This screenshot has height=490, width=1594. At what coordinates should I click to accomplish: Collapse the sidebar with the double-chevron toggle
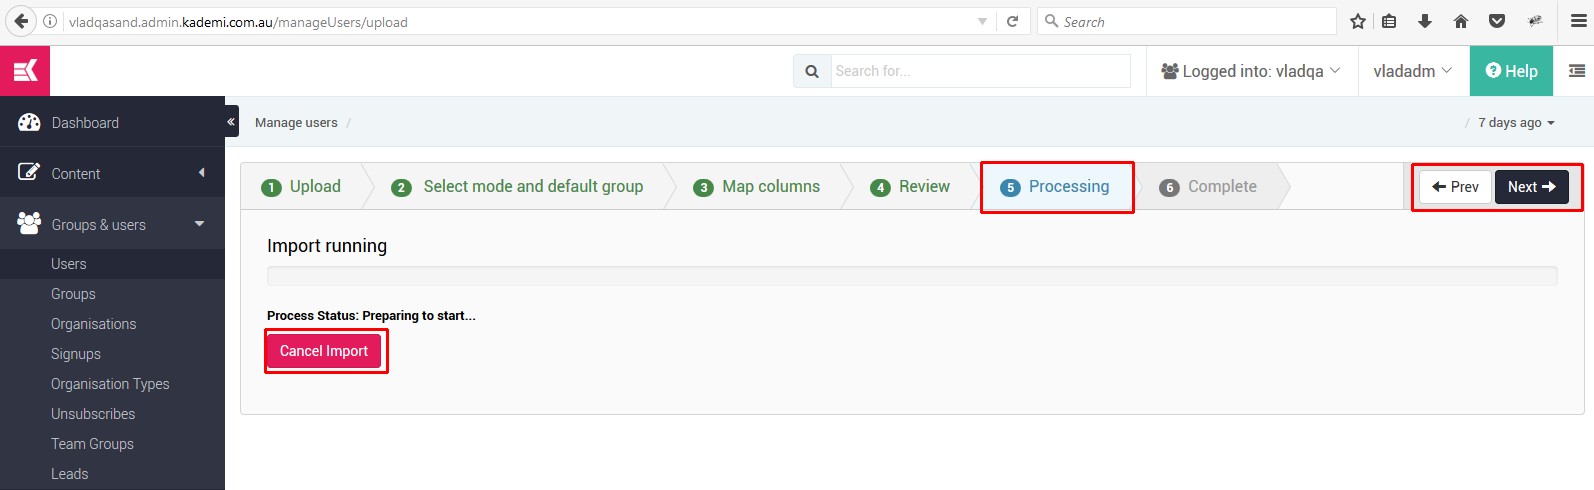coord(231,121)
